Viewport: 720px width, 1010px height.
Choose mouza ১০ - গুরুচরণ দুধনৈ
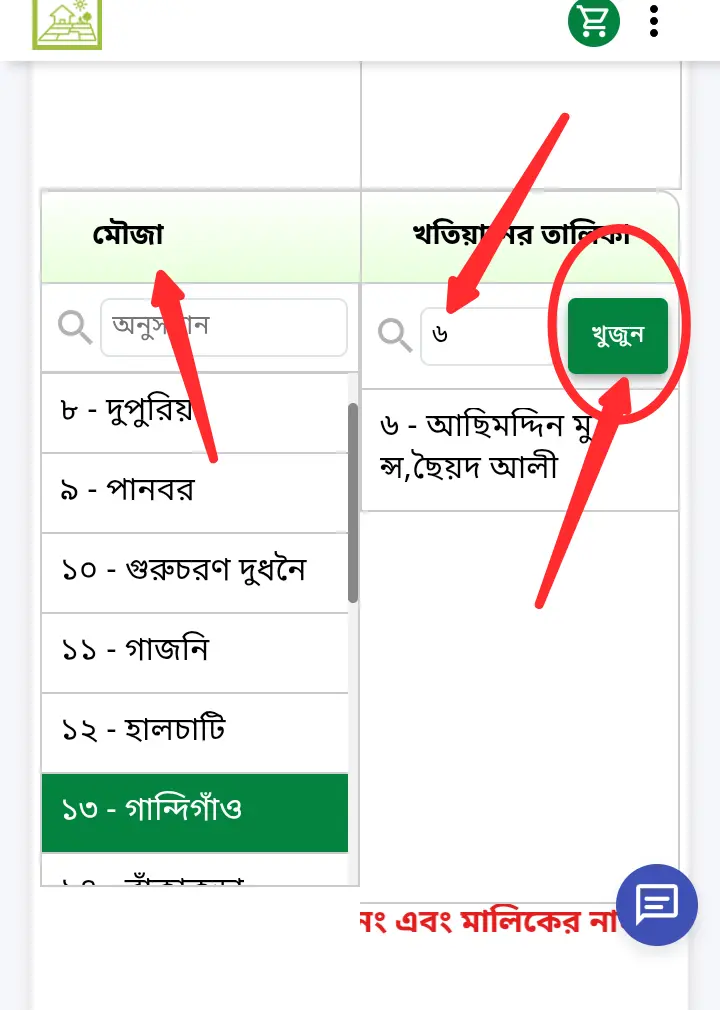195,572
